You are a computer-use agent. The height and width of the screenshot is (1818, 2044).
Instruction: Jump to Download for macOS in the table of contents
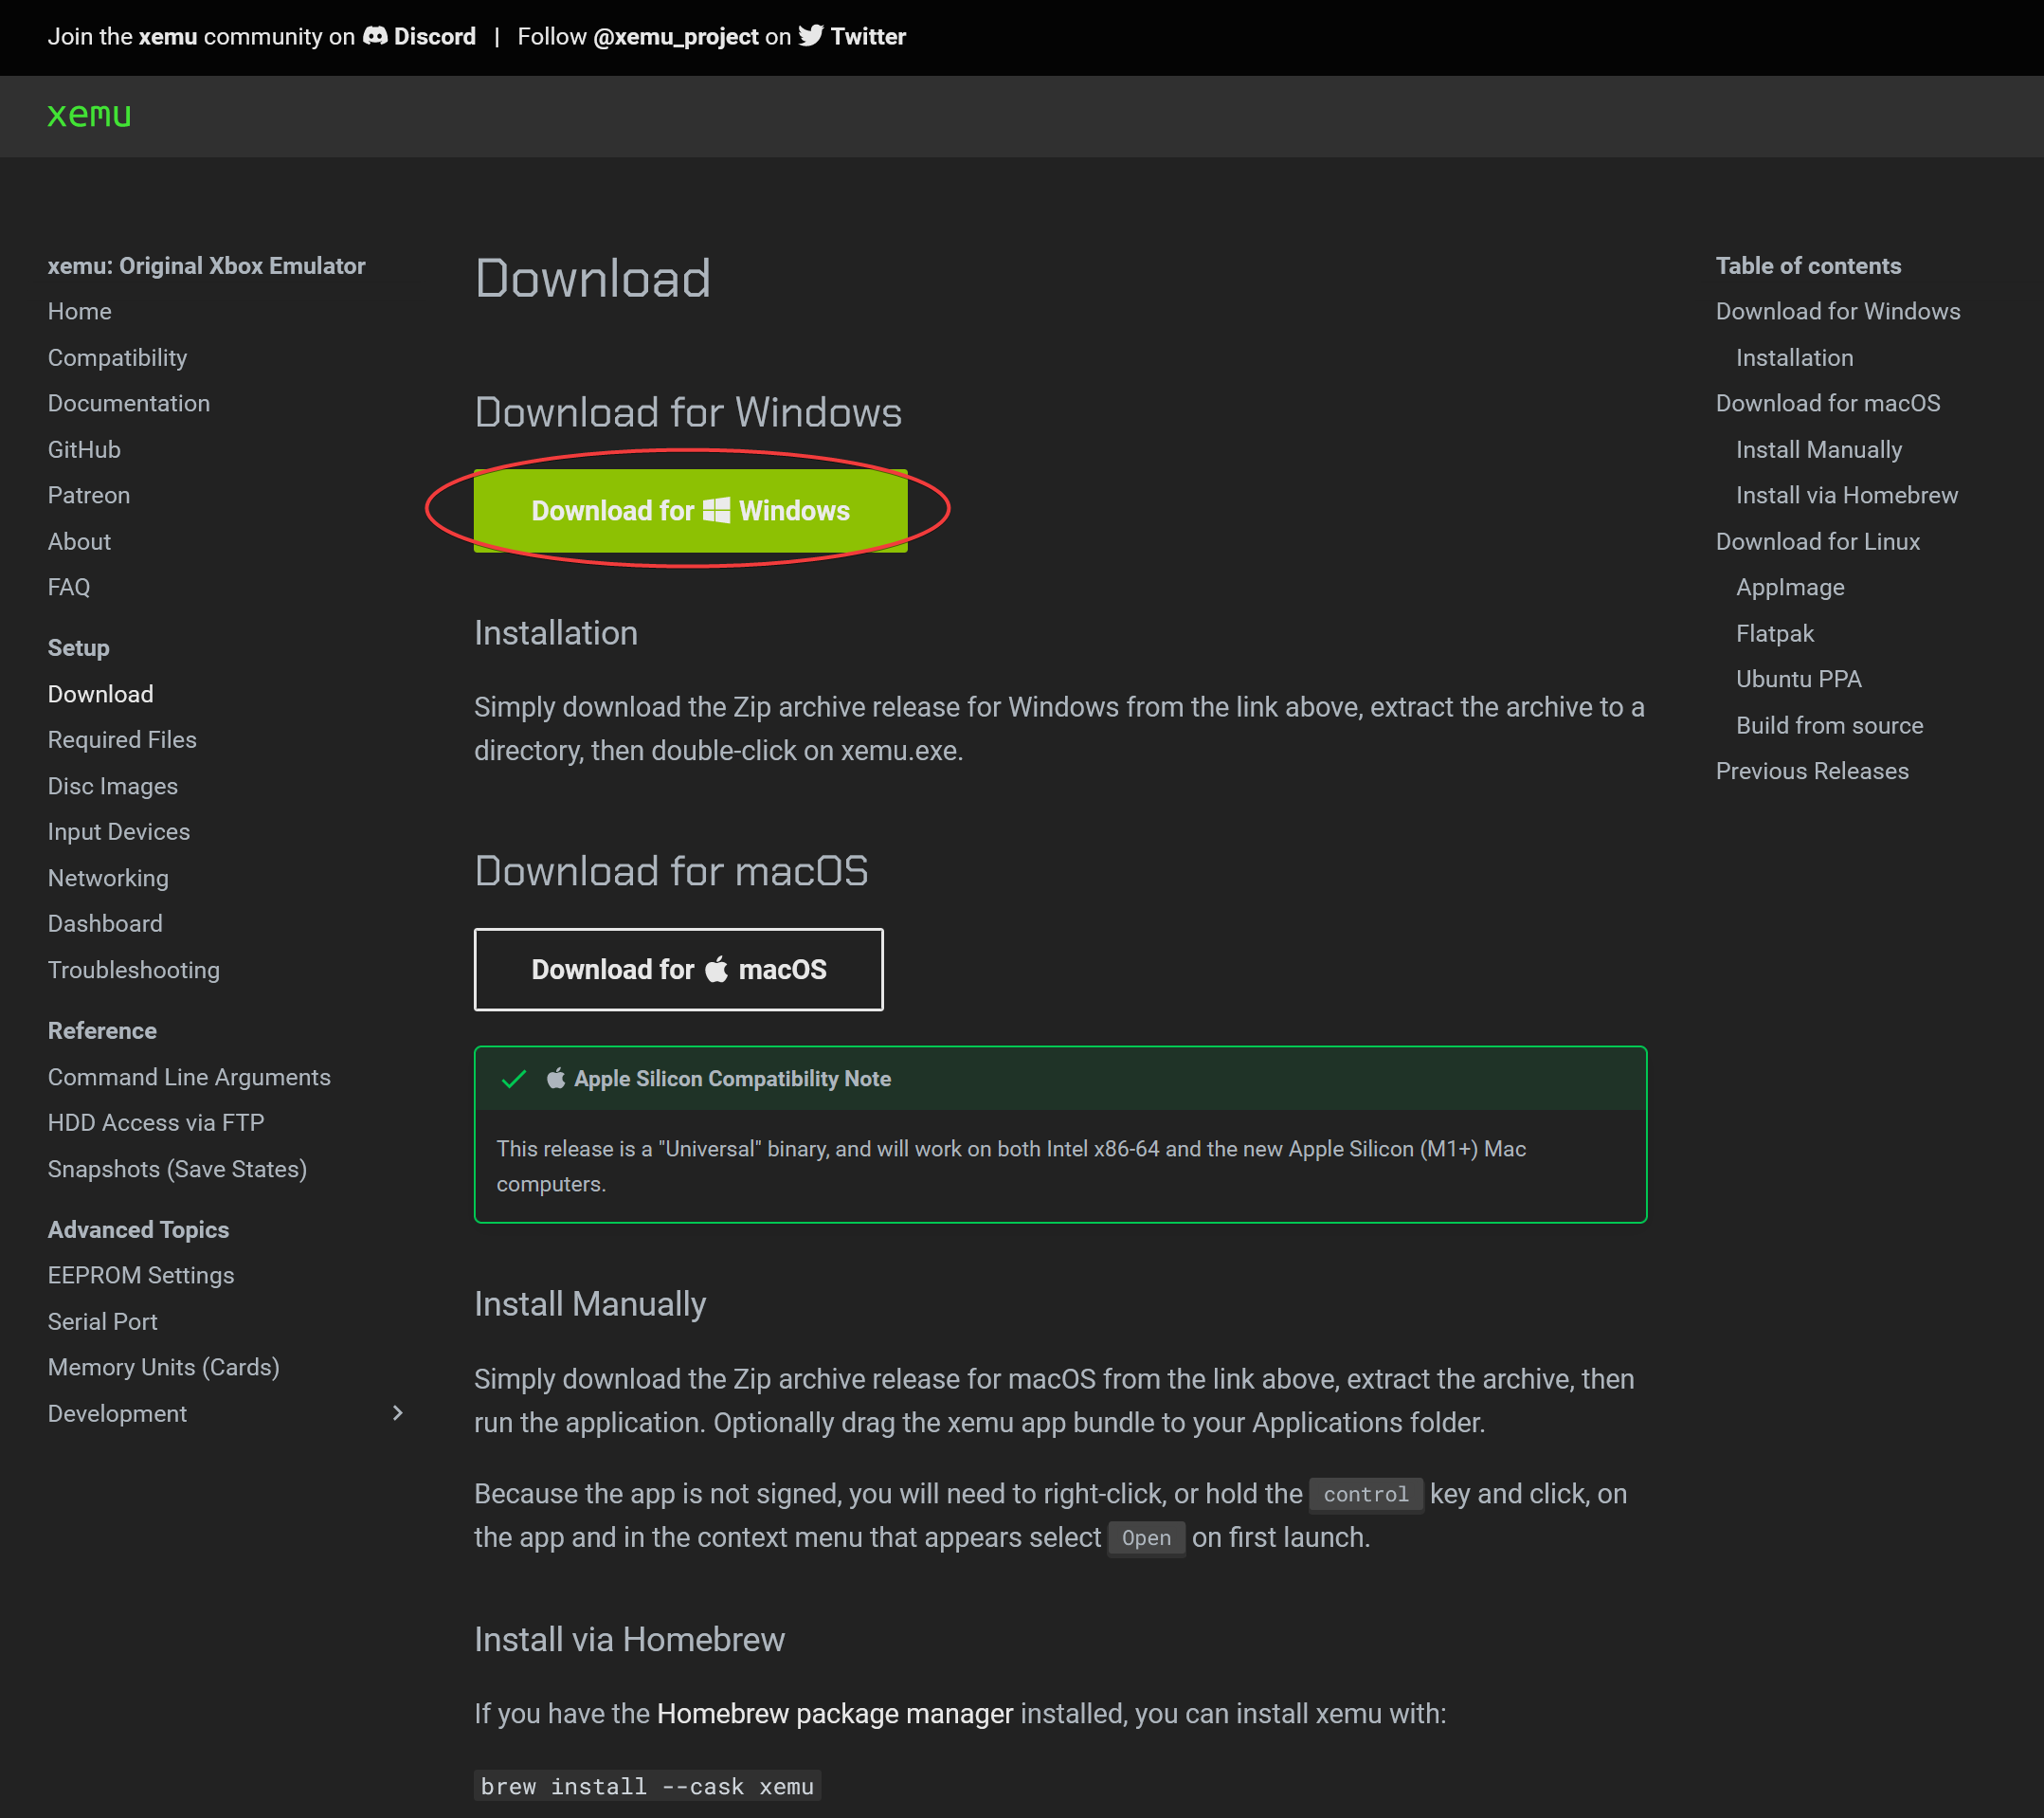(1828, 404)
